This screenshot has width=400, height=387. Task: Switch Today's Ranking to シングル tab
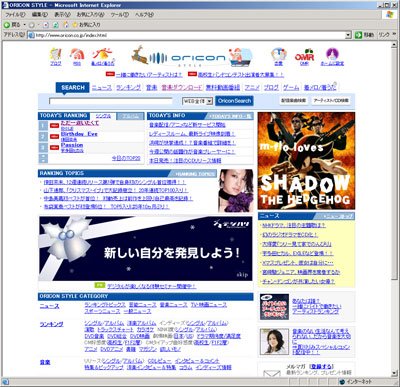click(x=103, y=116)
